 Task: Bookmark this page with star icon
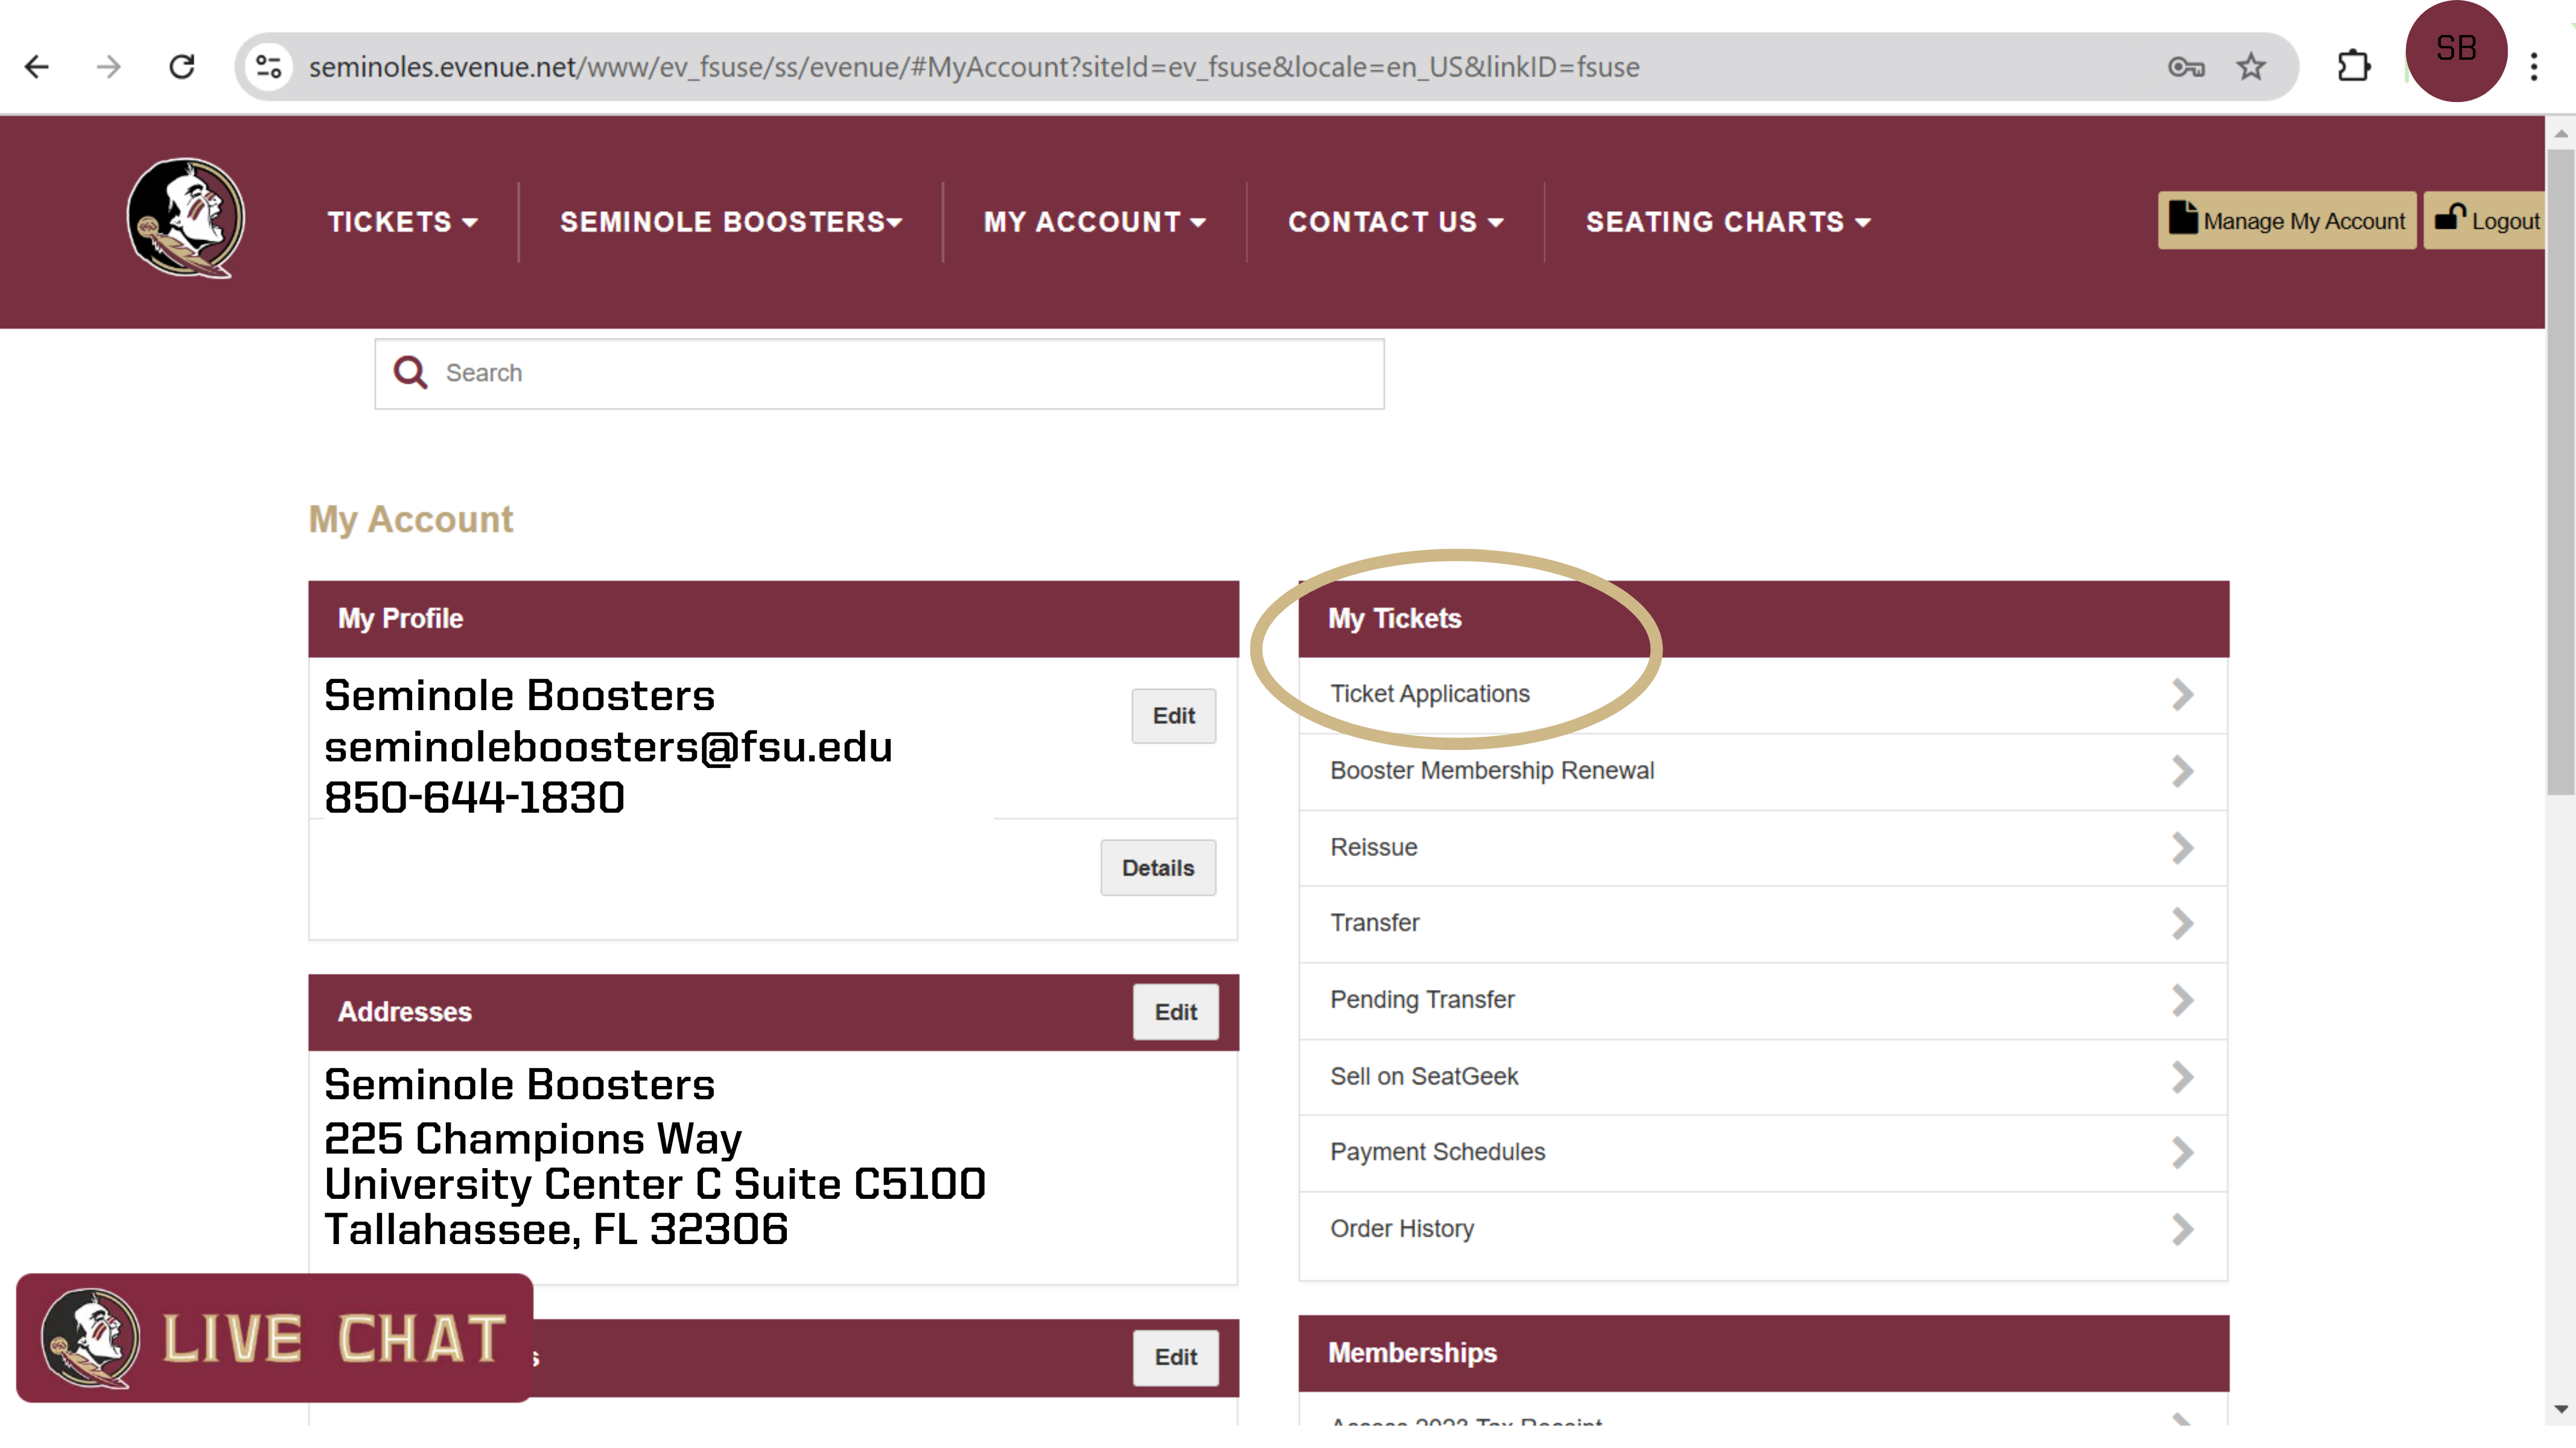tap(2251, 67)
